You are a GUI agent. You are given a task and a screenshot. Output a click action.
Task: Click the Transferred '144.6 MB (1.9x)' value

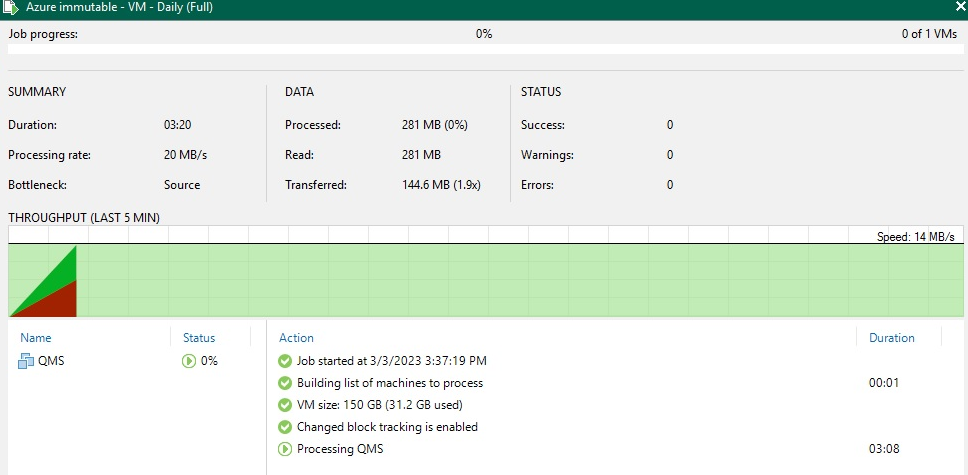pyautogui.click(x=441, y=185)
